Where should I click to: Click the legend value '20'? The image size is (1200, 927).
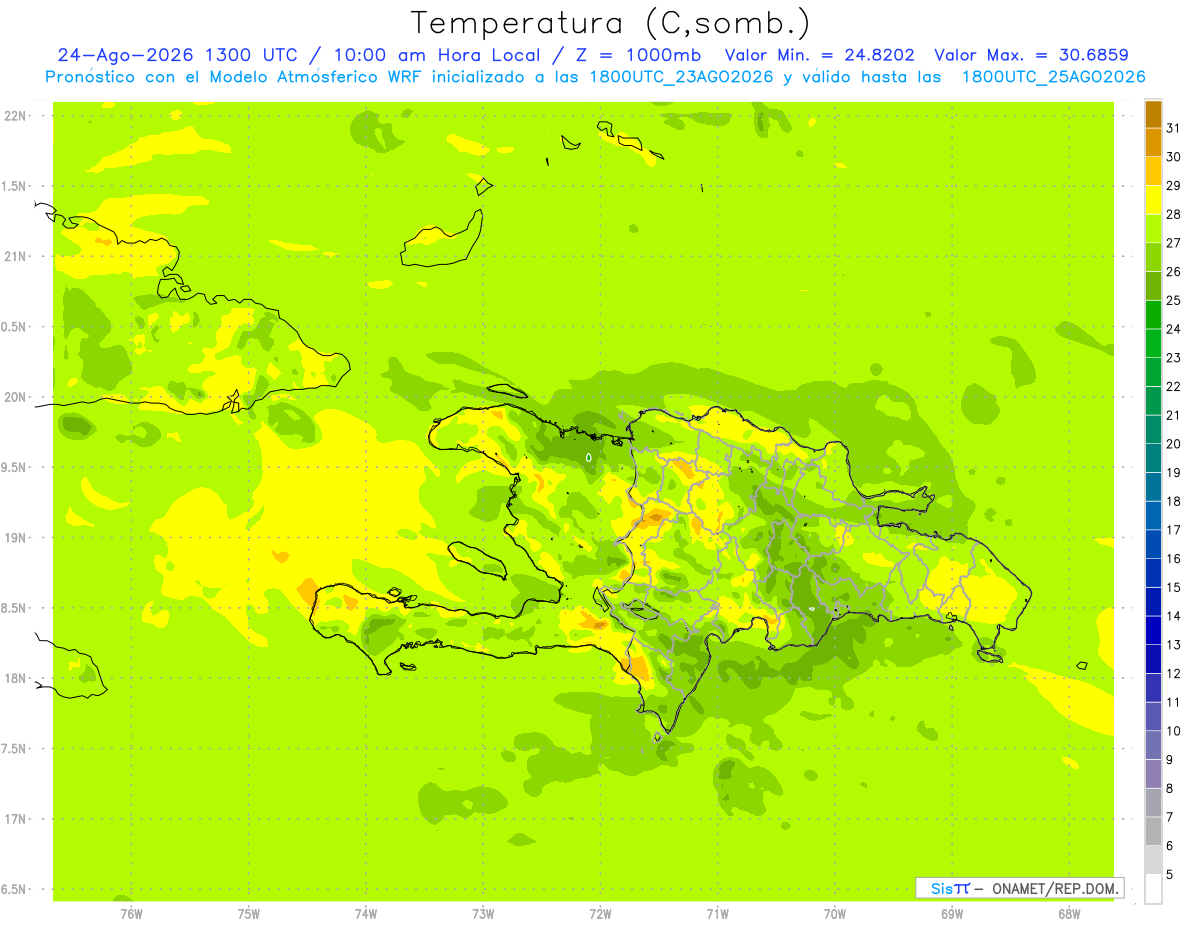[1174, 443]
